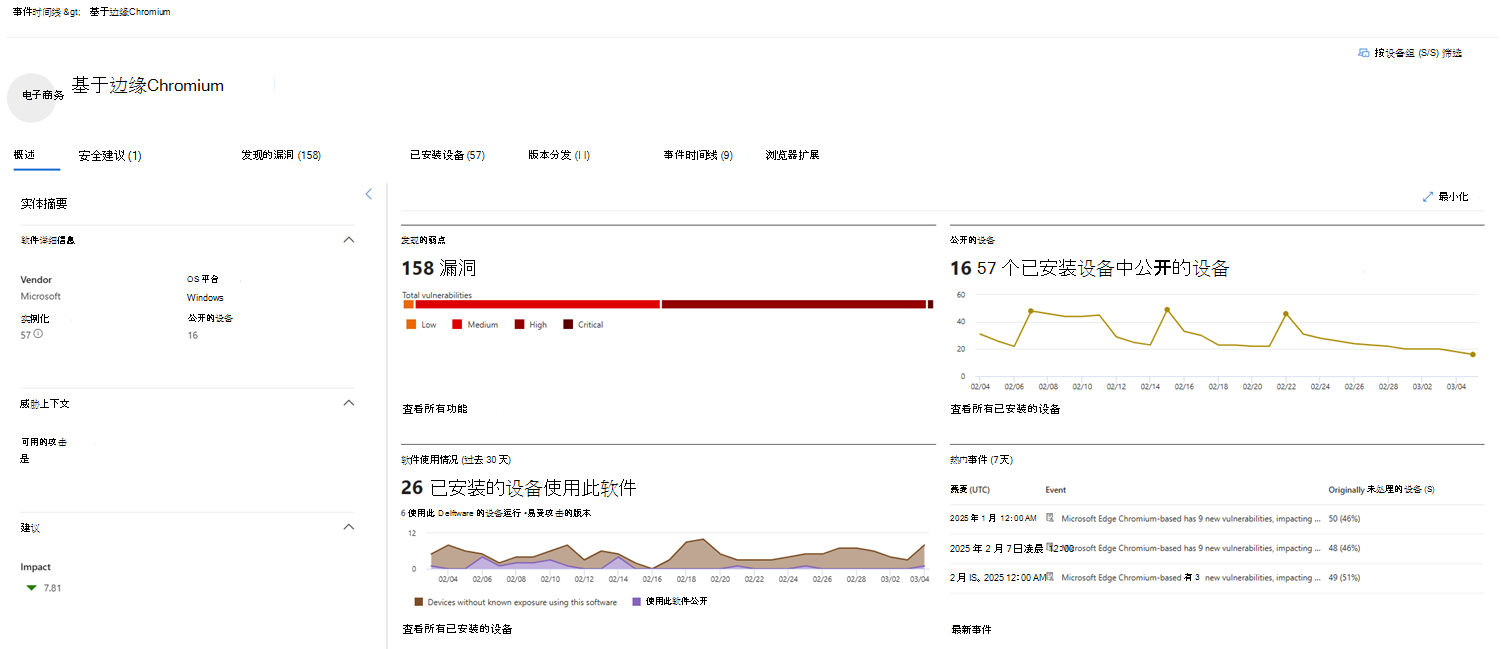This screenshot has width=1501, height=649.
Task: Open Discovered vulnerabilities (158) tab
Action: [x=281, y=155]
